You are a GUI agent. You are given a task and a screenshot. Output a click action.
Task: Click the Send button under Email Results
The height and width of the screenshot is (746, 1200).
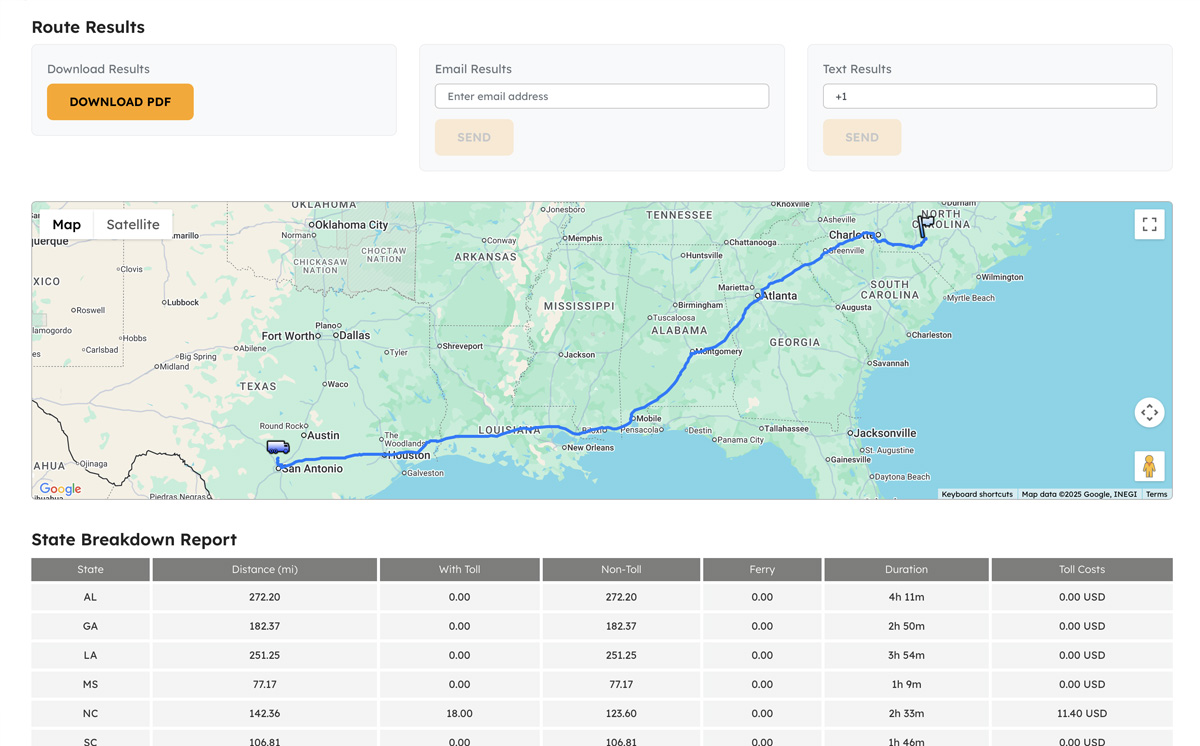(x=474, y=138)
